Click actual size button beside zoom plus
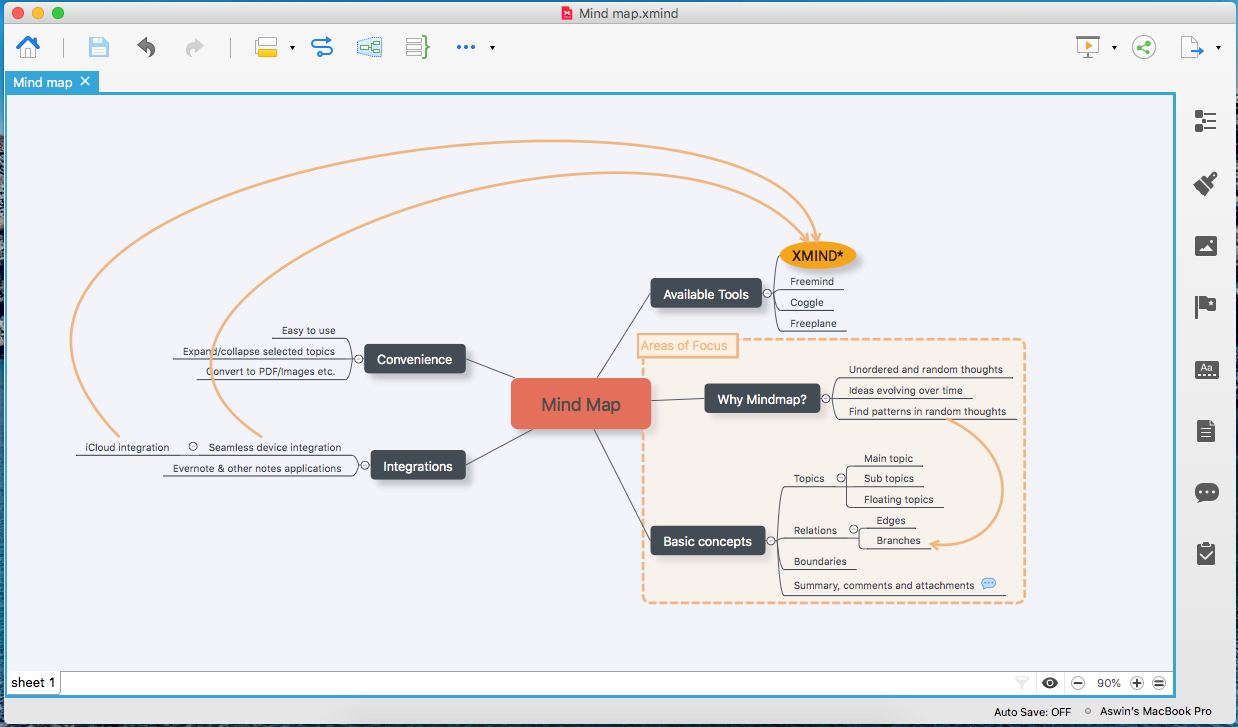 tap(1159, 683)
